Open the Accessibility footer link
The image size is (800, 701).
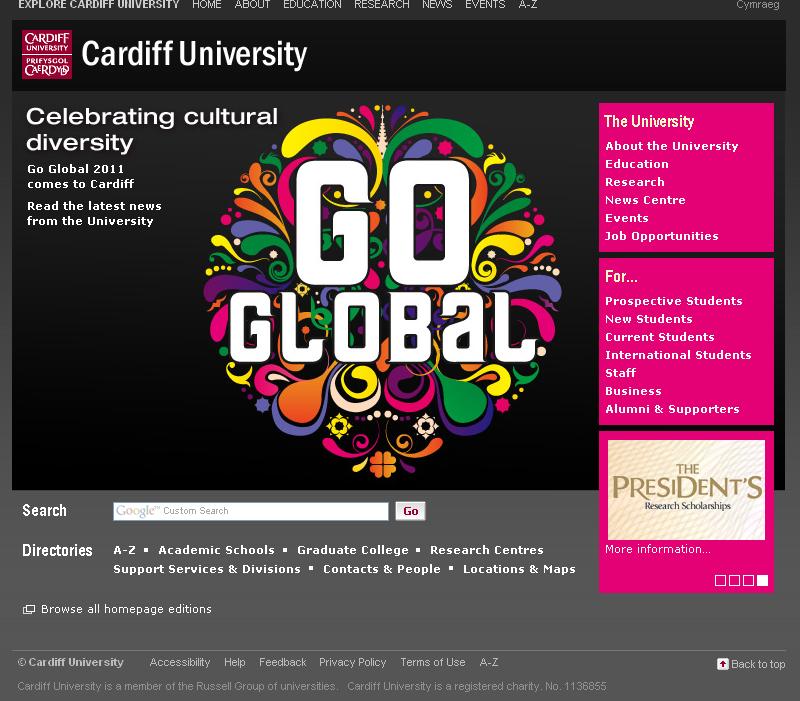pyautogui.click(x=180, y=662)
